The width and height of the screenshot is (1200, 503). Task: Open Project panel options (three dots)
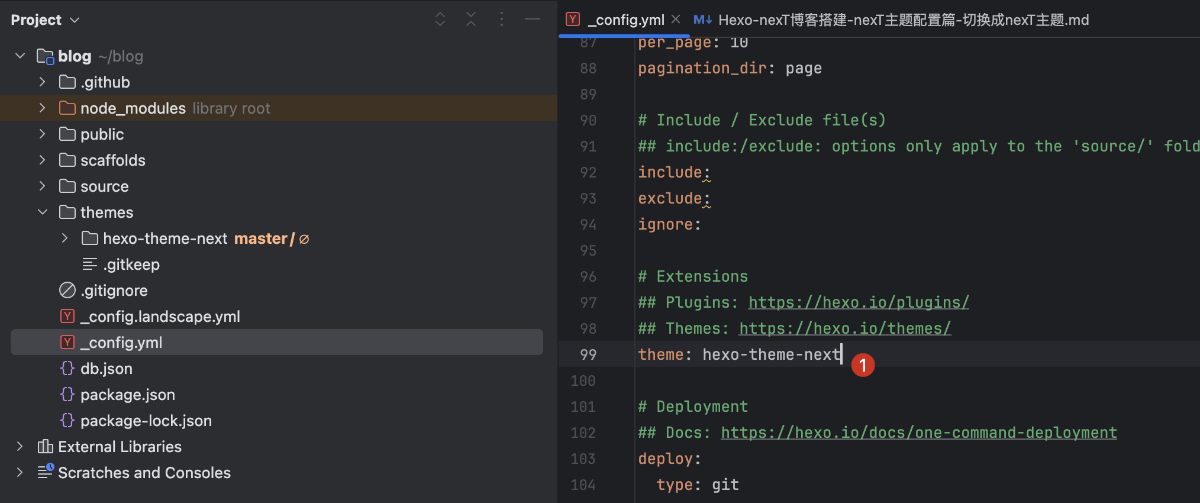[502, 20]
